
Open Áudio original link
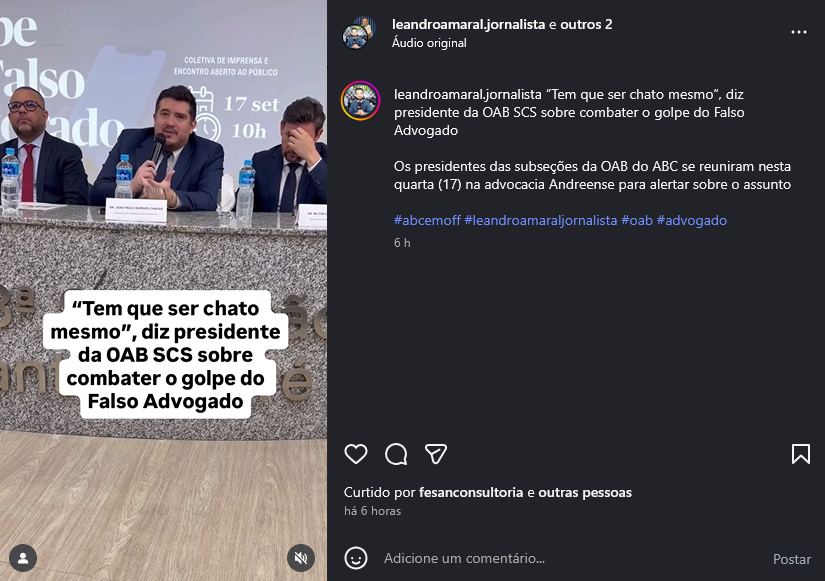[x=429, y=43]
